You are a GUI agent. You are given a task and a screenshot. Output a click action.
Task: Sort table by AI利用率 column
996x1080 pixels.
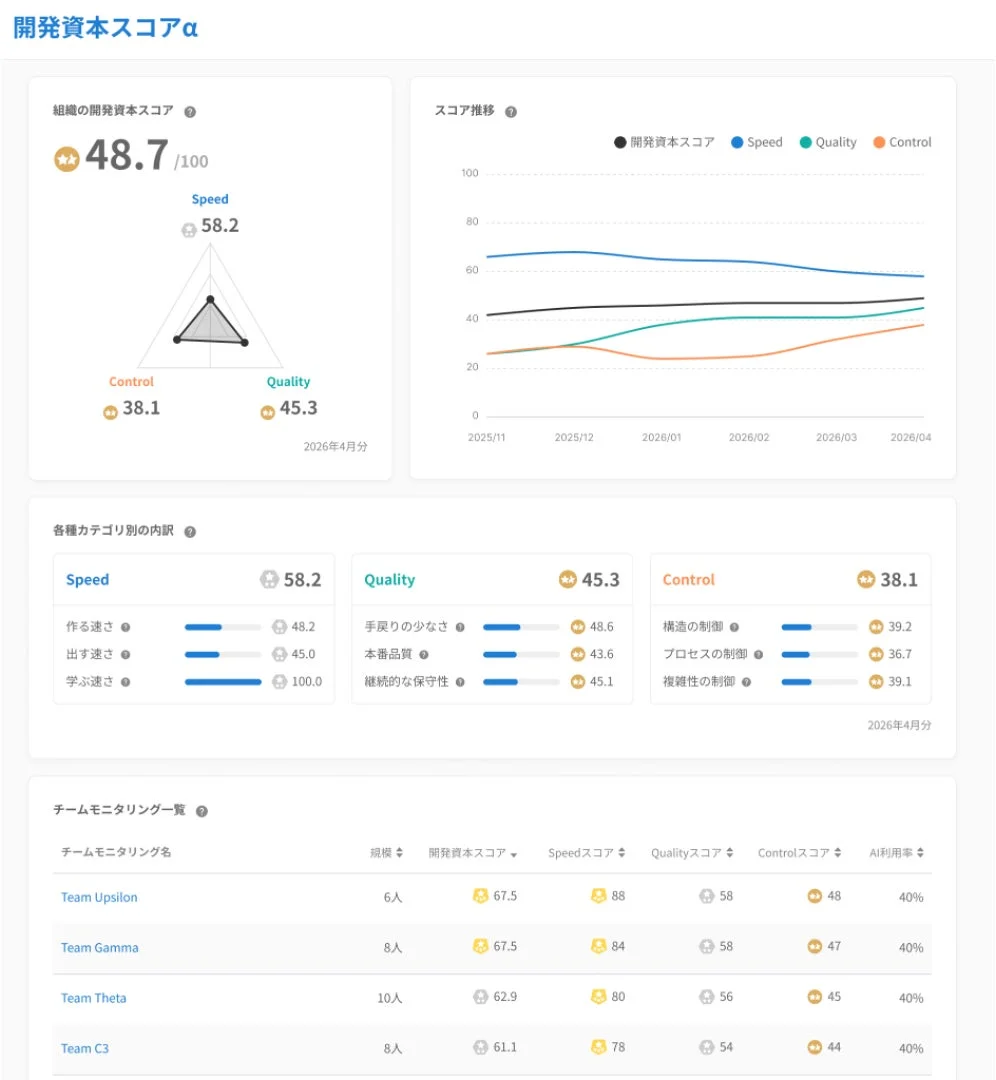pyautogui.click(x=896, y=853)
